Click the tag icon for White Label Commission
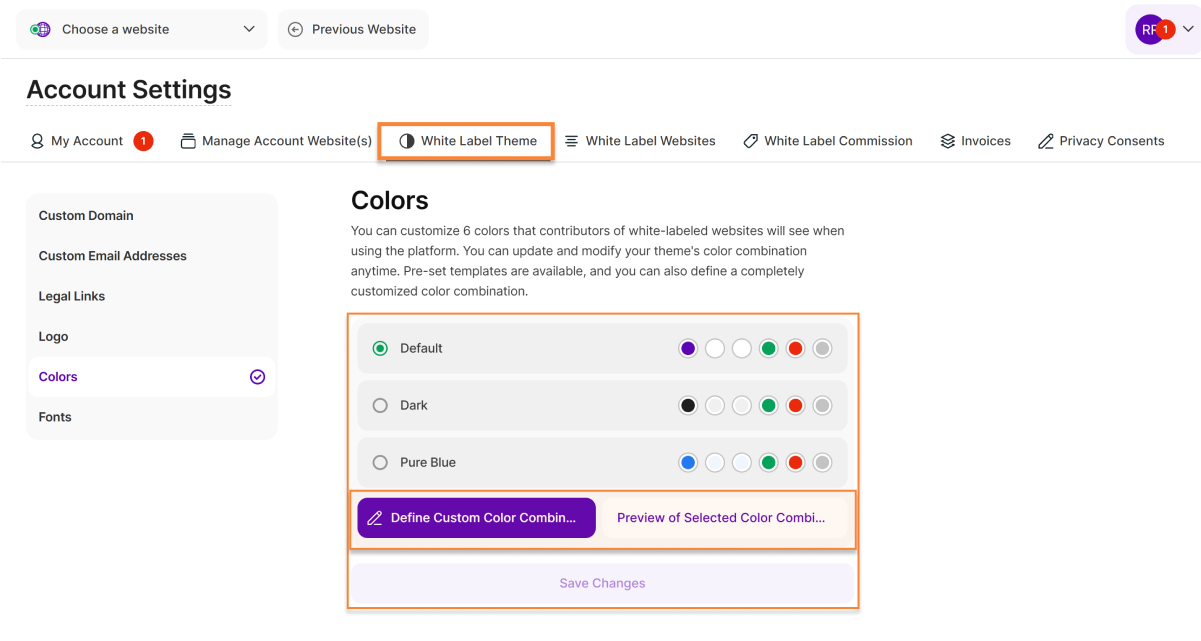Image resolution: width=1201 pixels, height=641 pixels. pyautogui.click(x=751, y=142)
